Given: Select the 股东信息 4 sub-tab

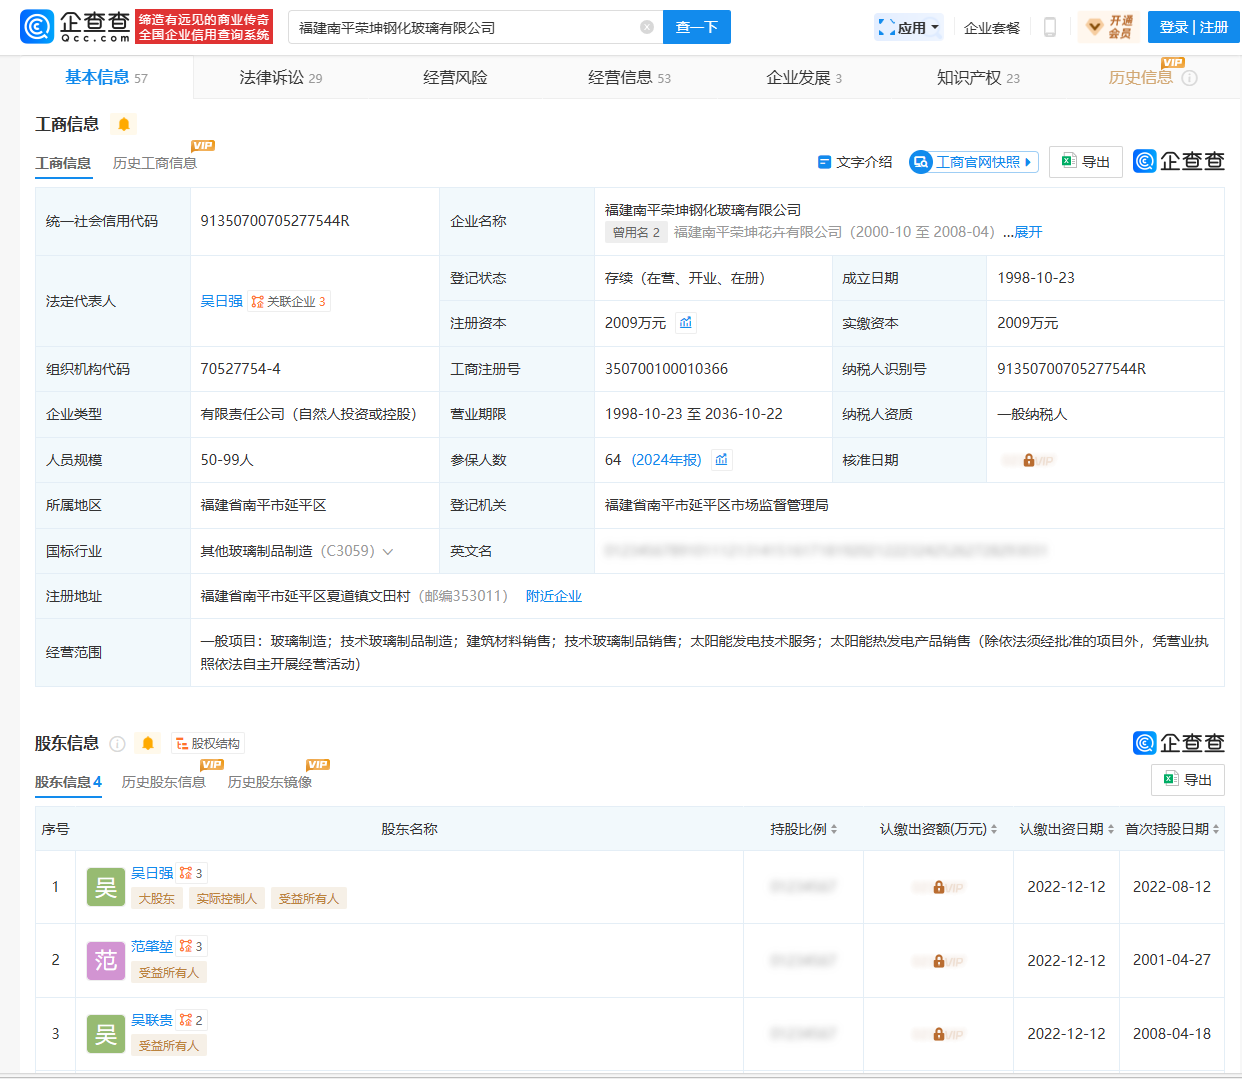Looking at the screenshot, I should click(x=69, y=782).
